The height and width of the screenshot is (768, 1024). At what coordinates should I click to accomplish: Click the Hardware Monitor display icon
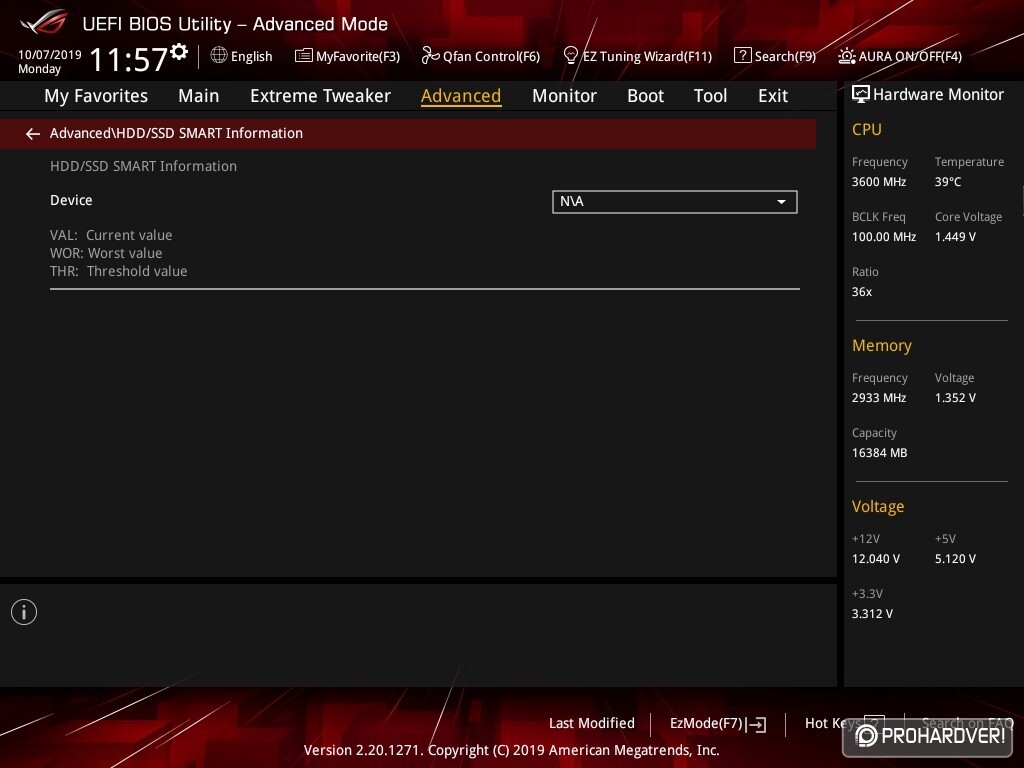point(861,95)
